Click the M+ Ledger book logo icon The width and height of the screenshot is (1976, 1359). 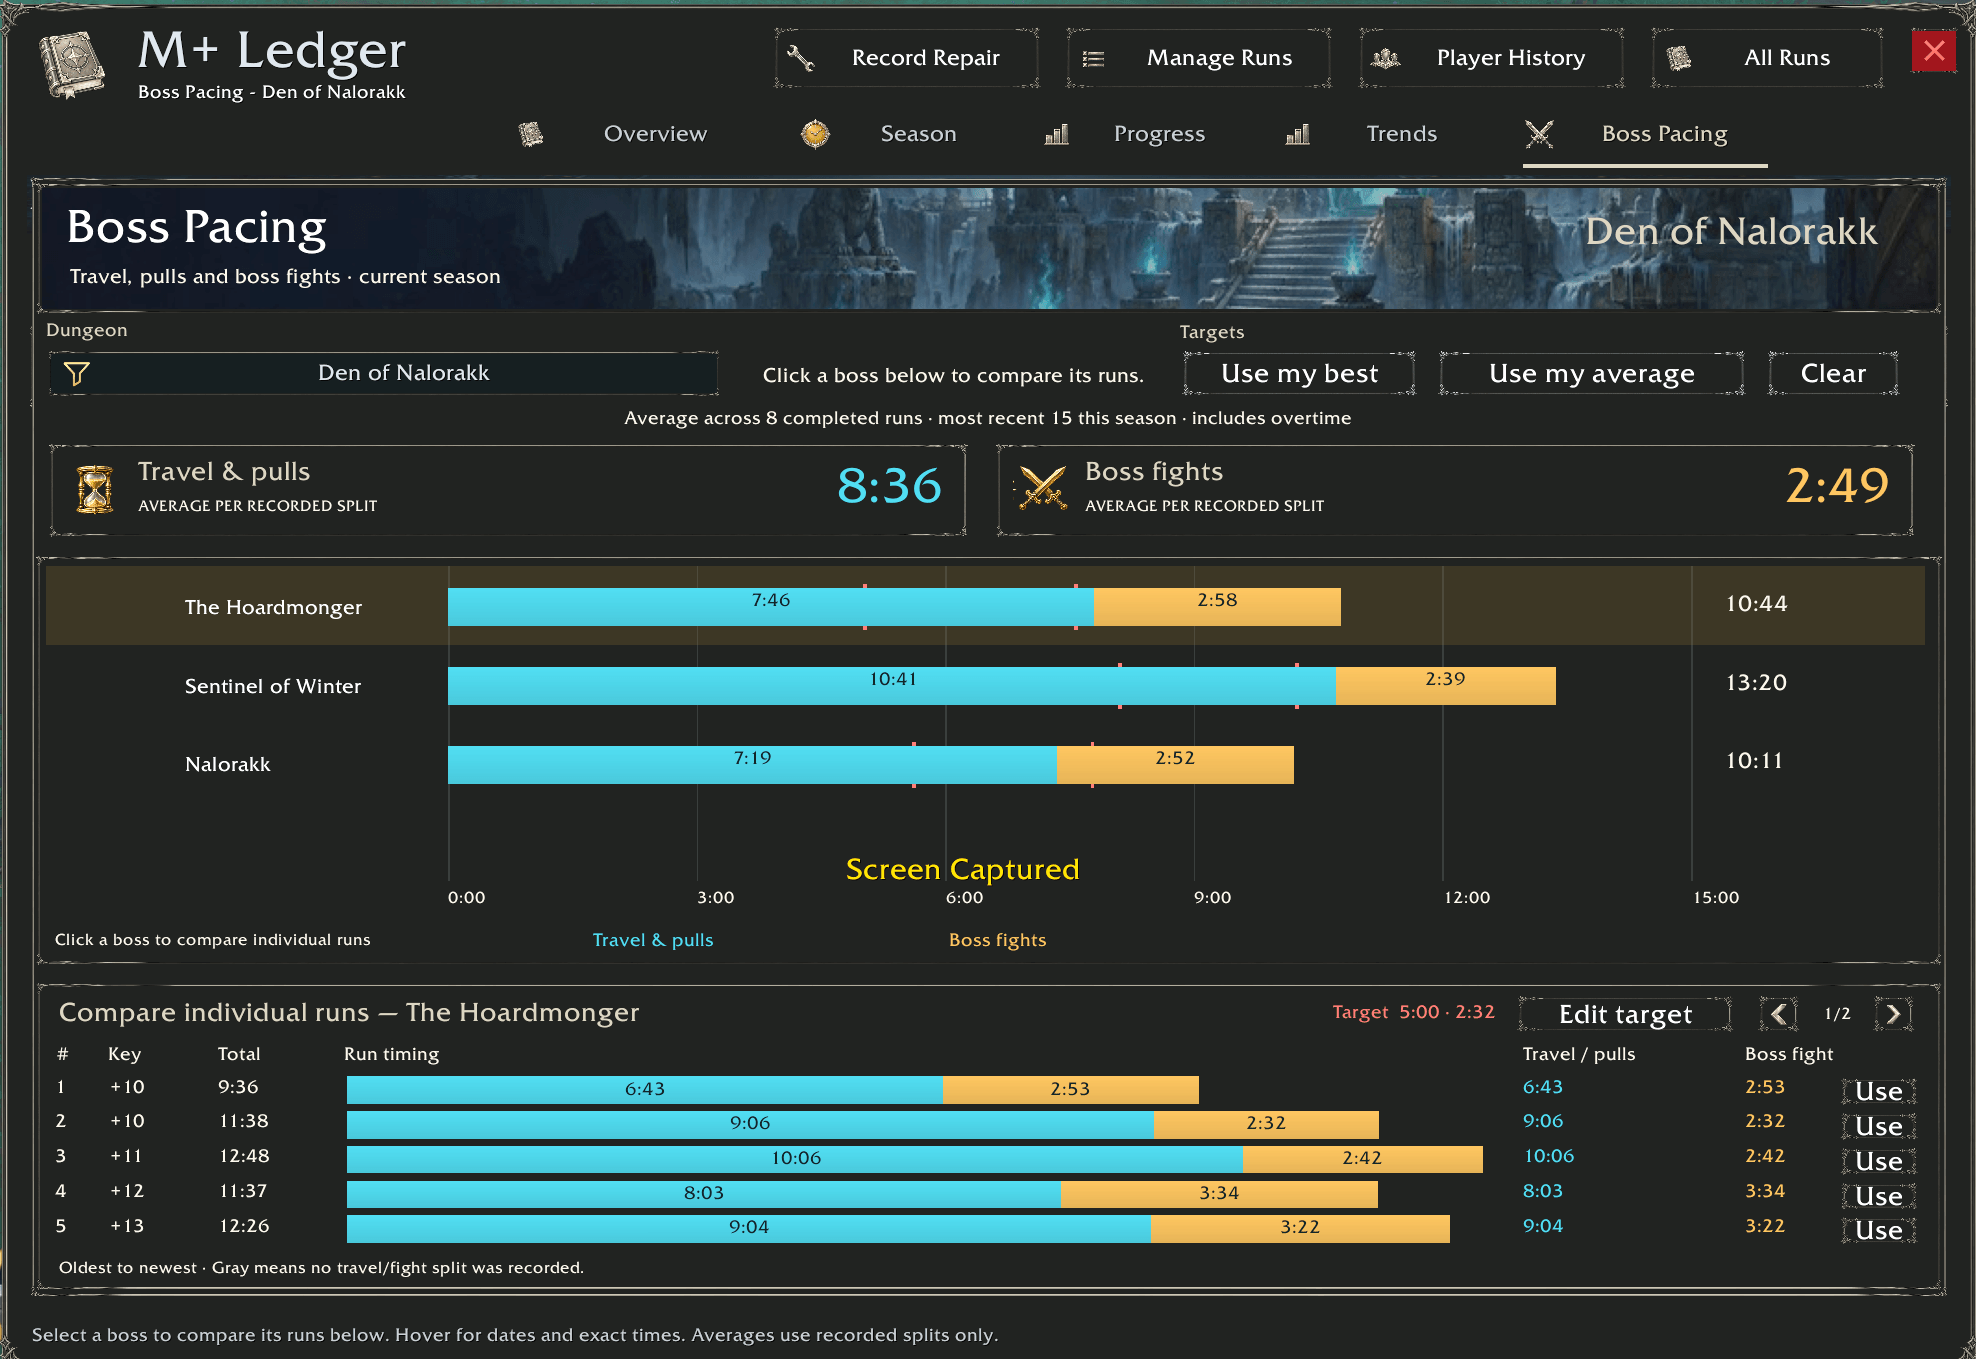click(x=71, y=64)
